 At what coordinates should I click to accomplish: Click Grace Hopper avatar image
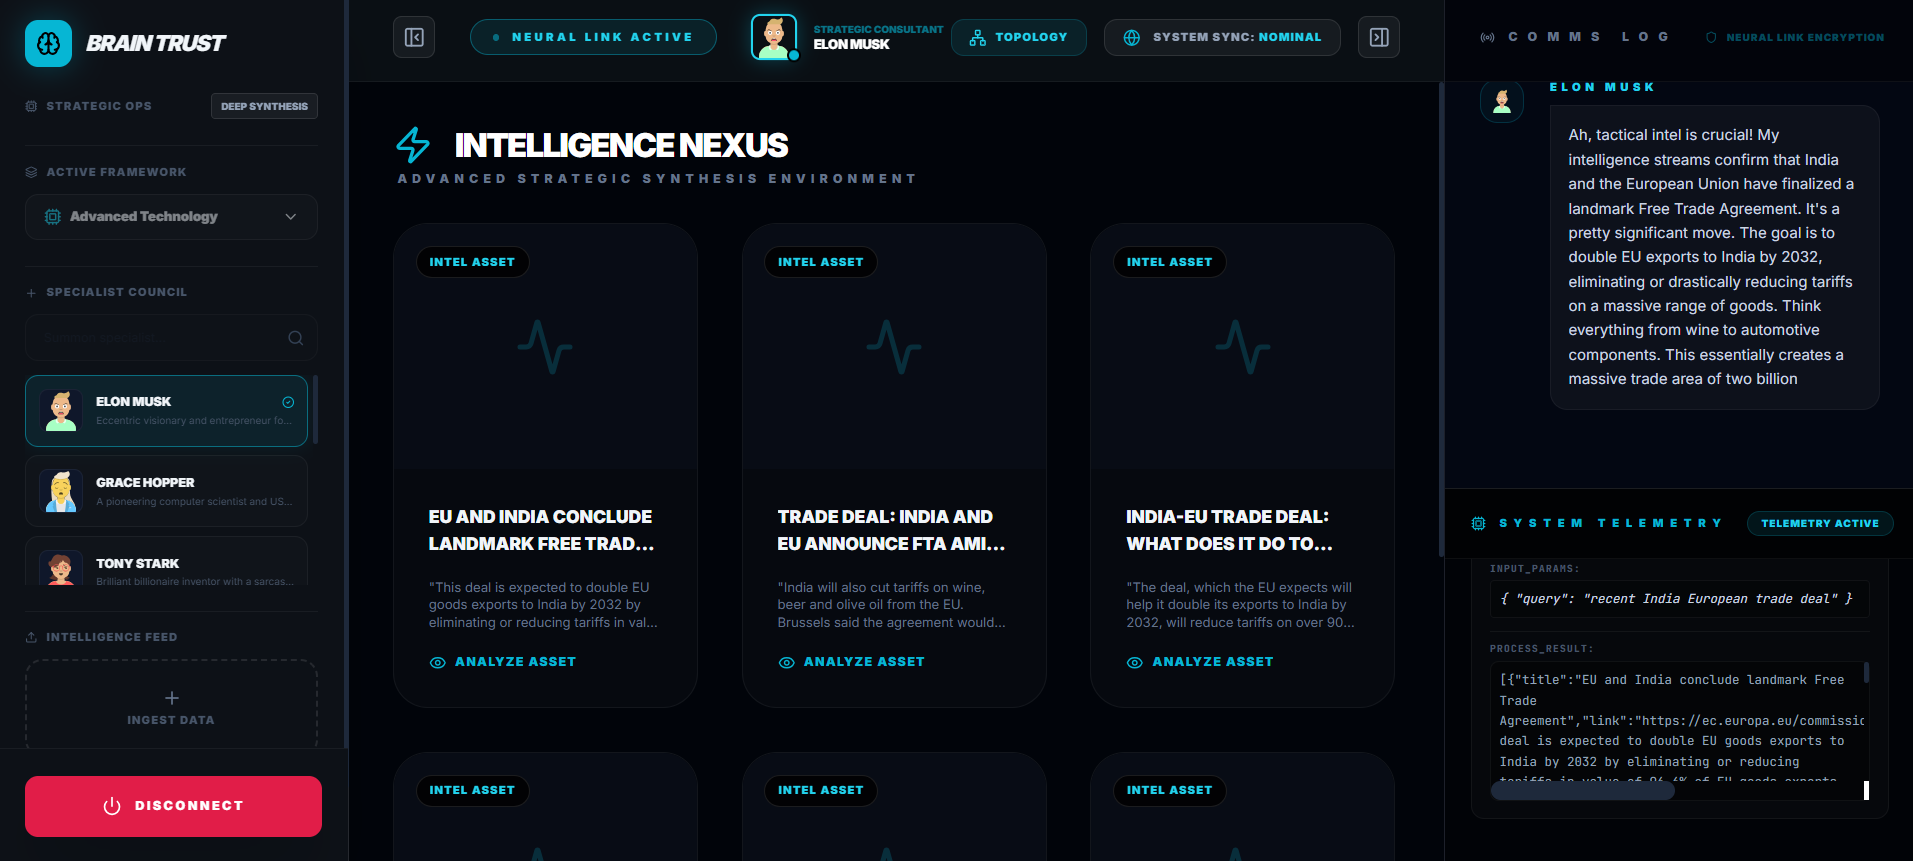pos(61,491)
